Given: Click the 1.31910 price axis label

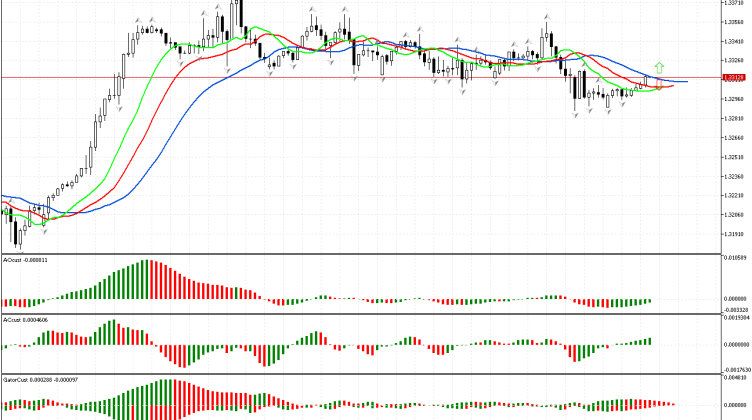Looking at the screenshot, I should click(733, 234).
